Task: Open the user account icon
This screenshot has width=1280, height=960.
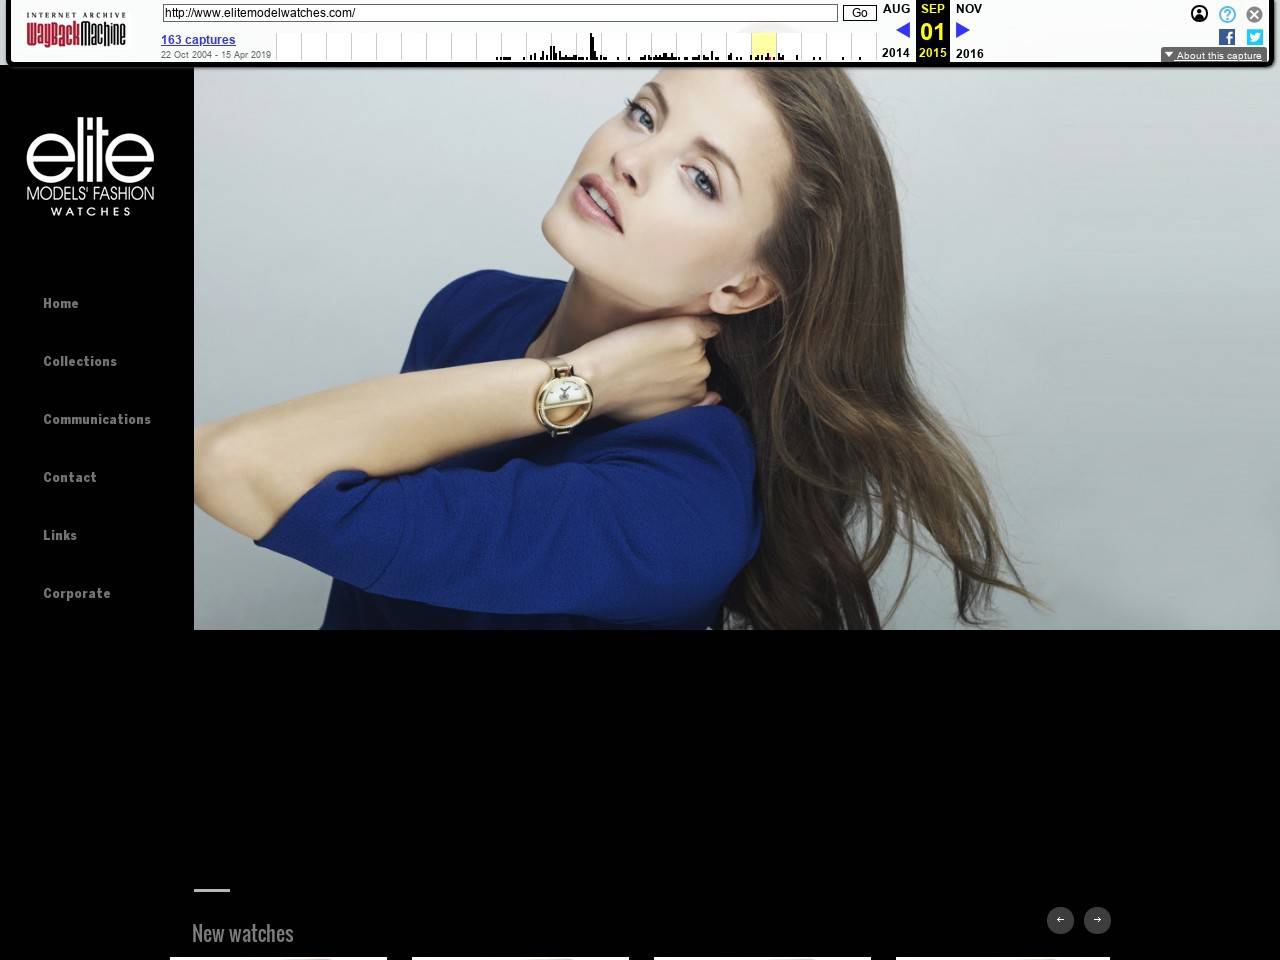Action: [1199, 14]
